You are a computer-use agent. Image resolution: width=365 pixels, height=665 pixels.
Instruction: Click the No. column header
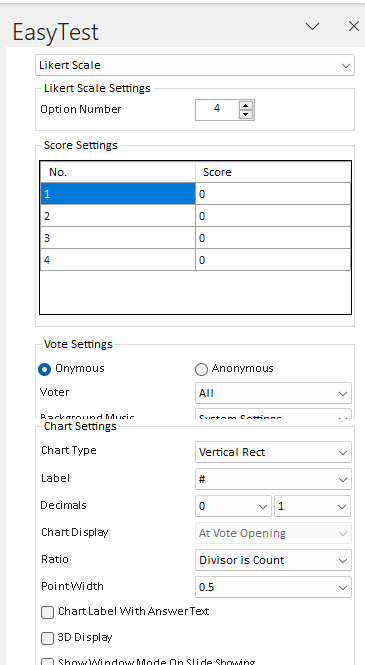click(118, 172)
